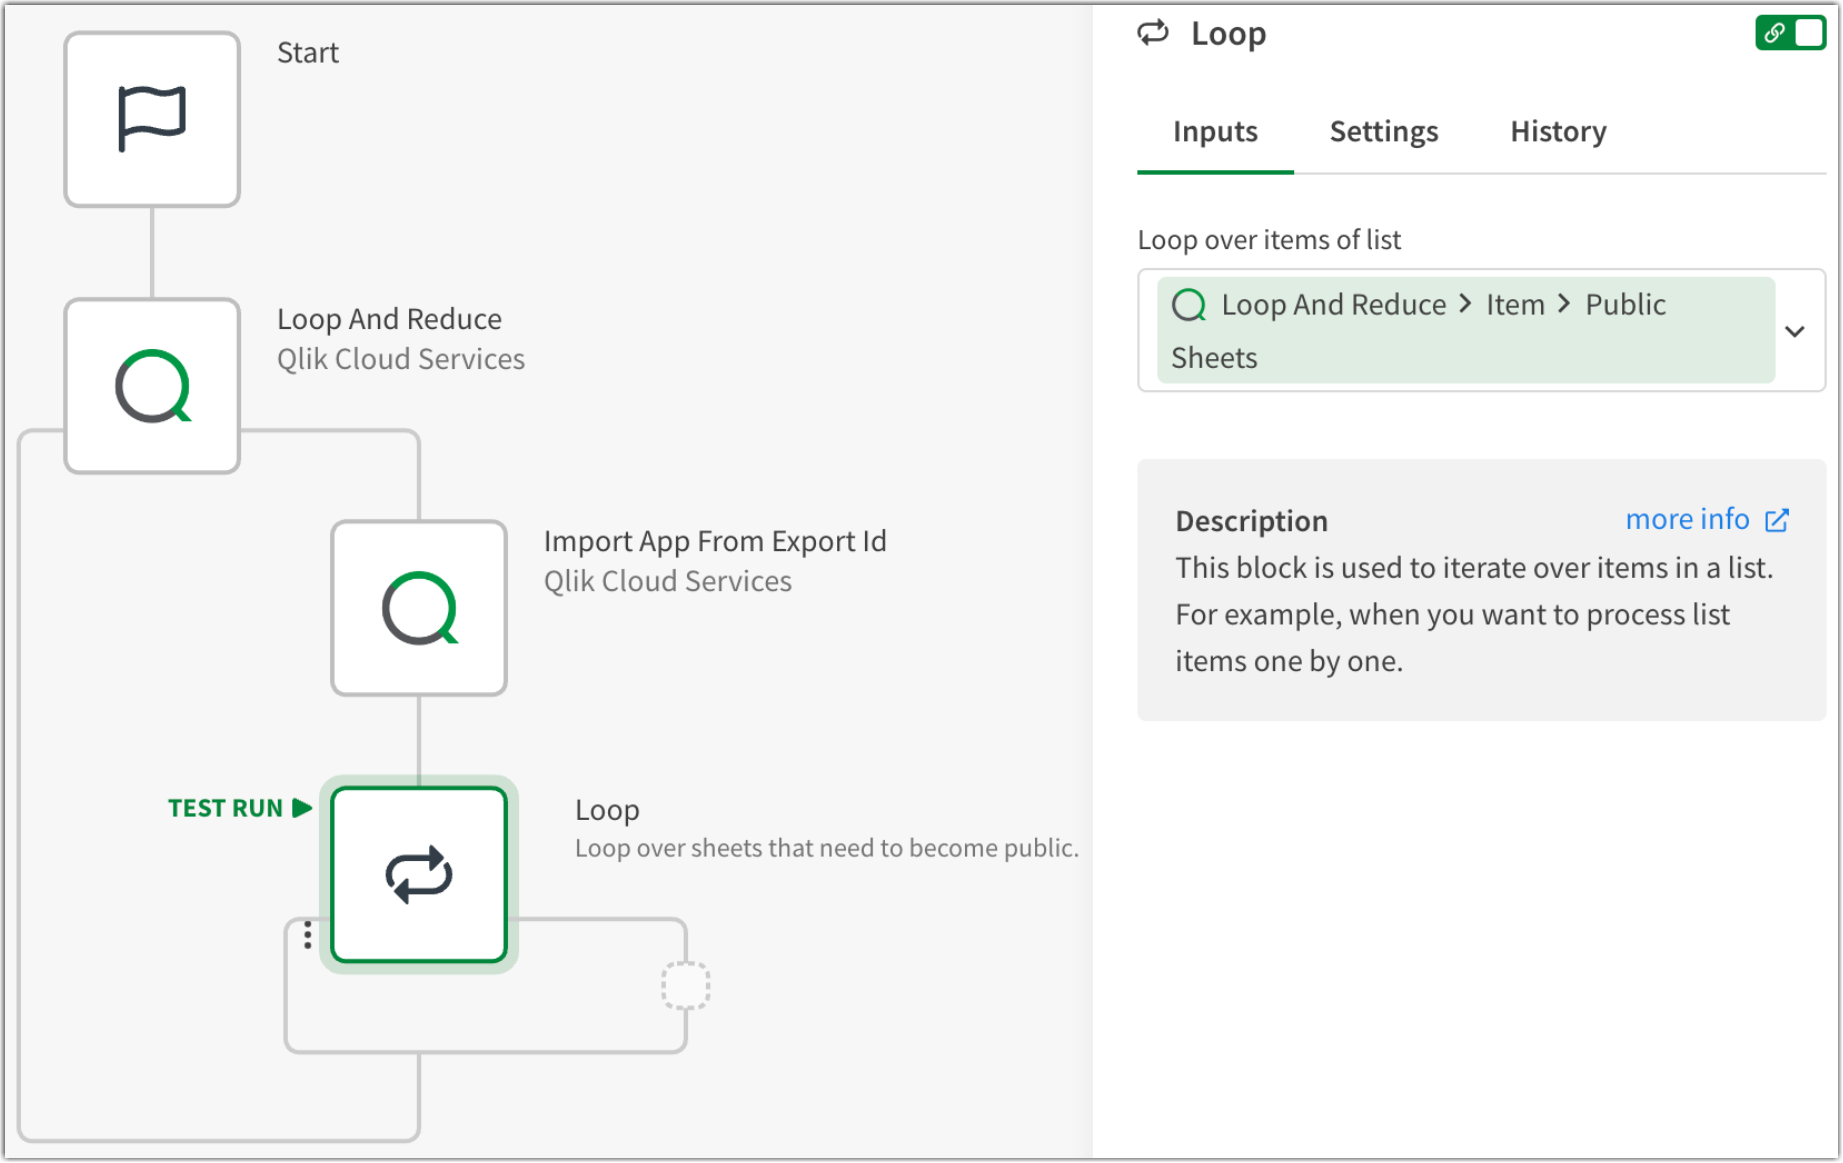
Task: Follow the more info link
Action: click(1687, 520)
